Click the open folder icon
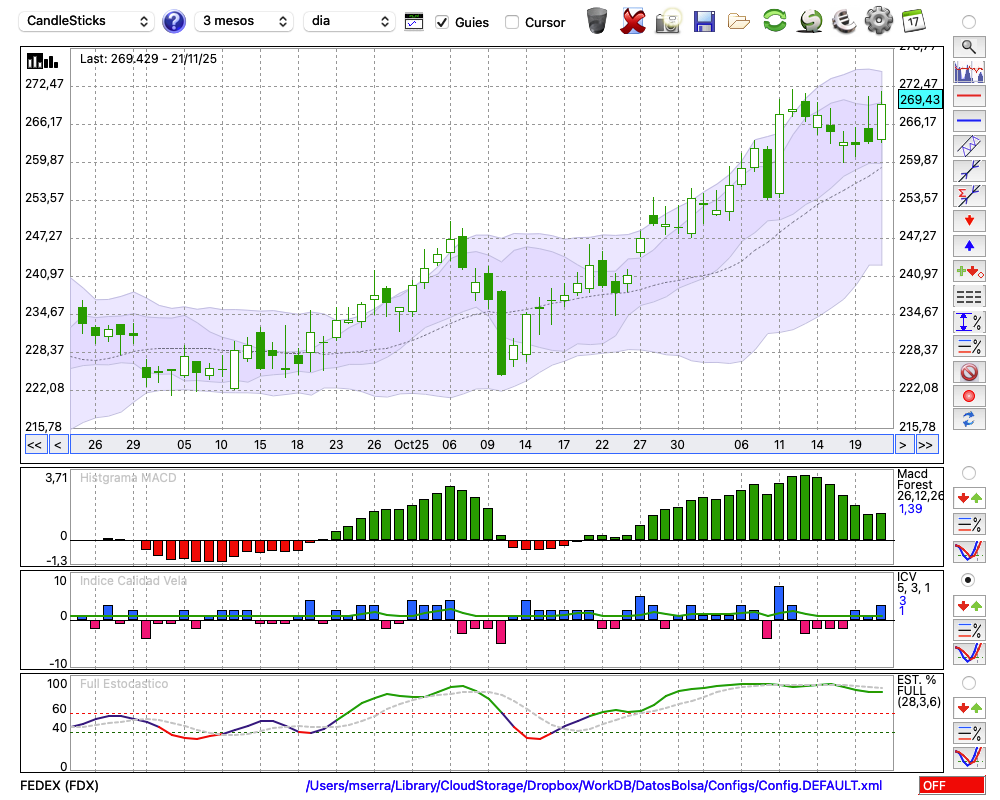This screenshot has width=1000, height=800. 739,22
